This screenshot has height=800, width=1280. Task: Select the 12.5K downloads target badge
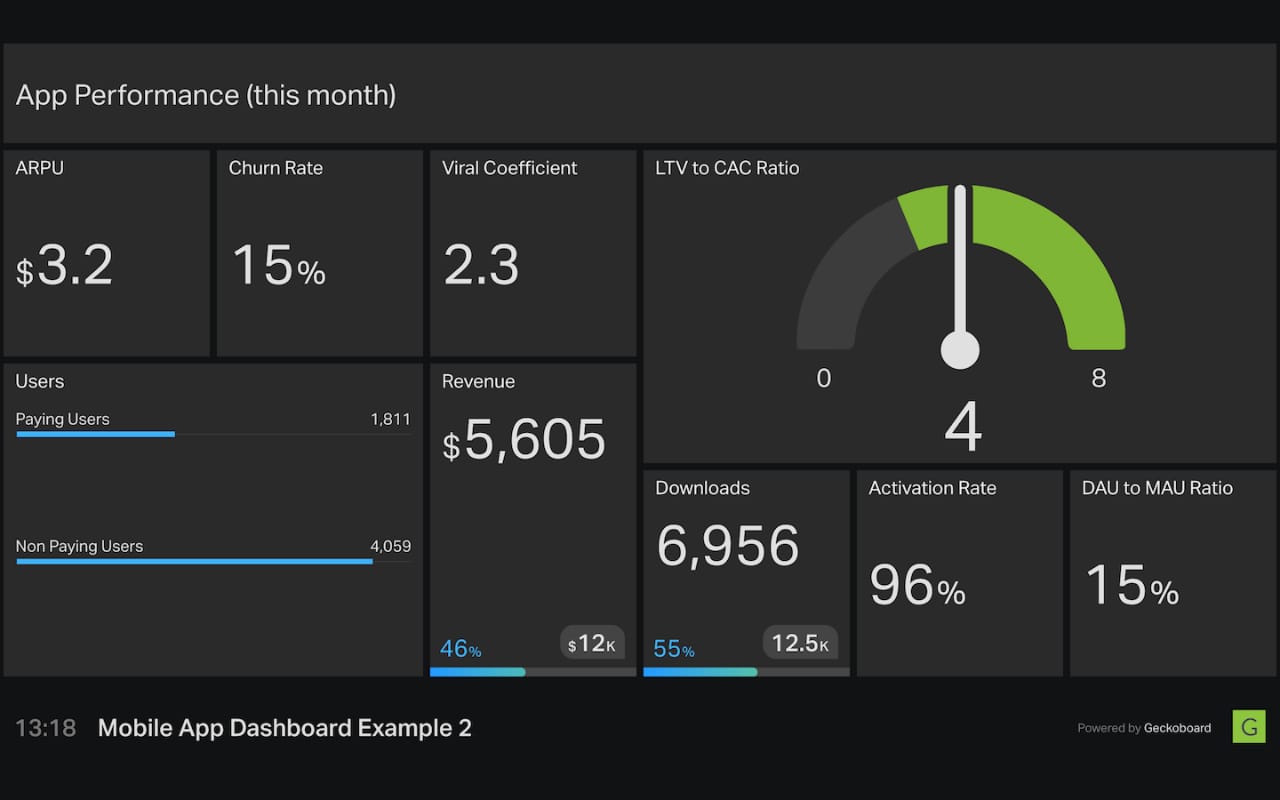[800, 643]
